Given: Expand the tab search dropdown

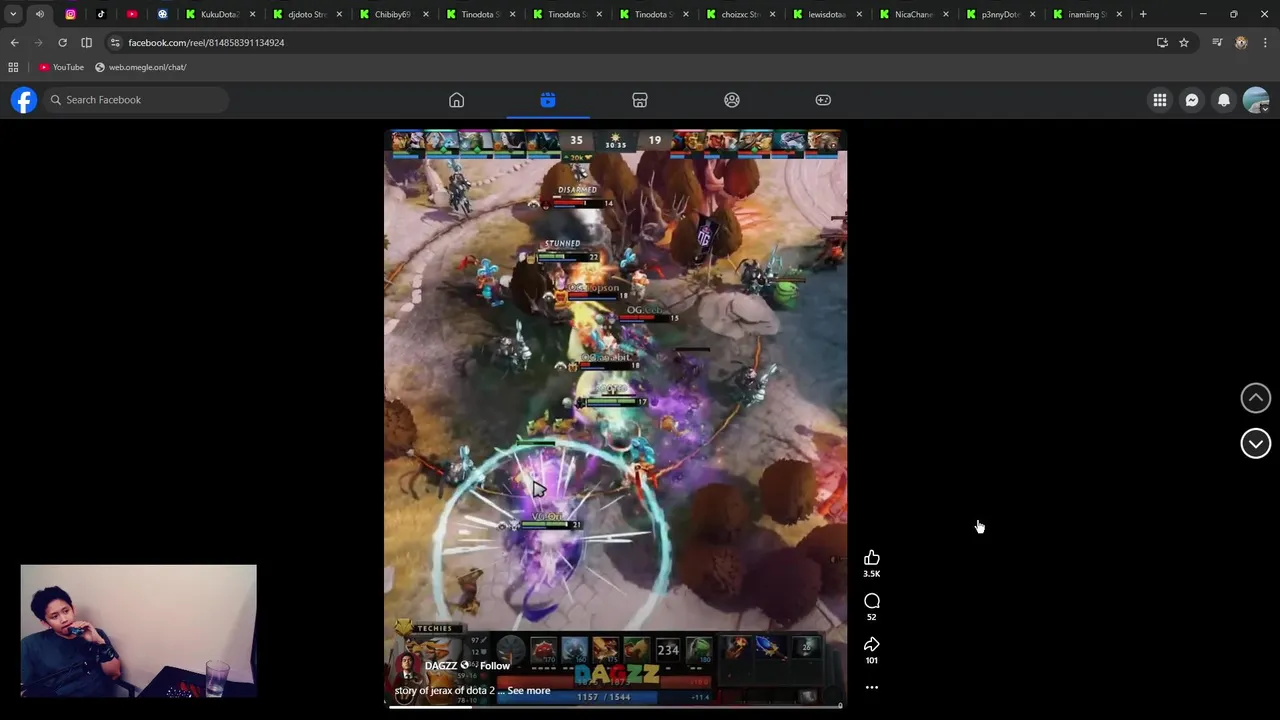Looking at the screenshot, I should [x=13, y=14].
